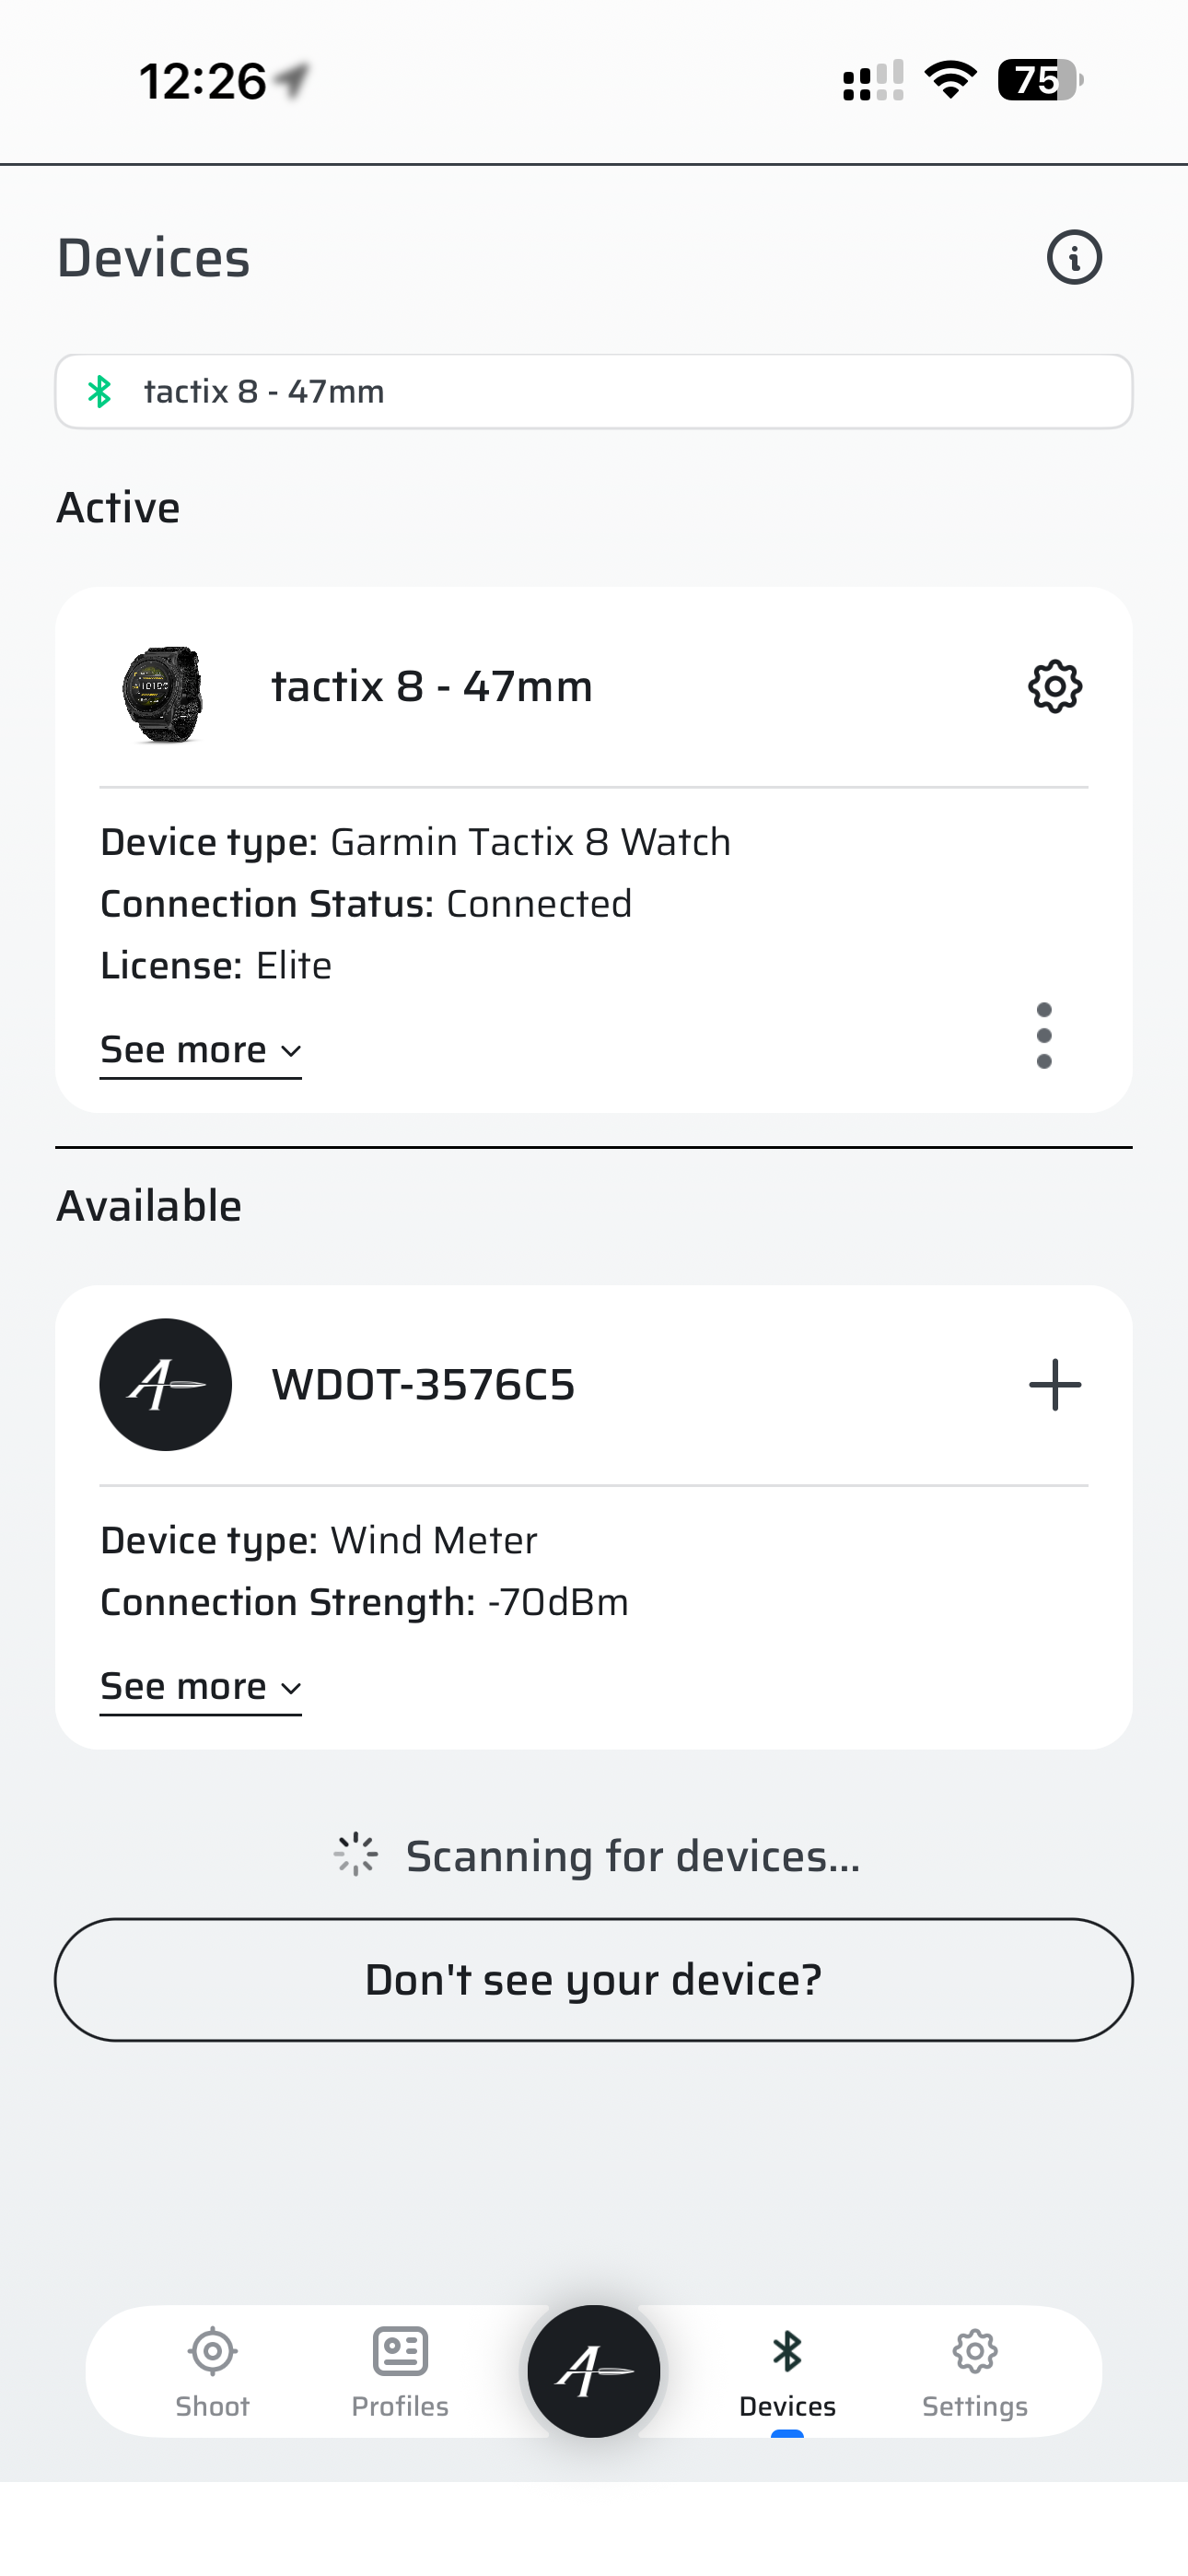Open the three-dot options menu
The height and width of the screenshot is (2576, 1188).
(x=1044, y=1036)
